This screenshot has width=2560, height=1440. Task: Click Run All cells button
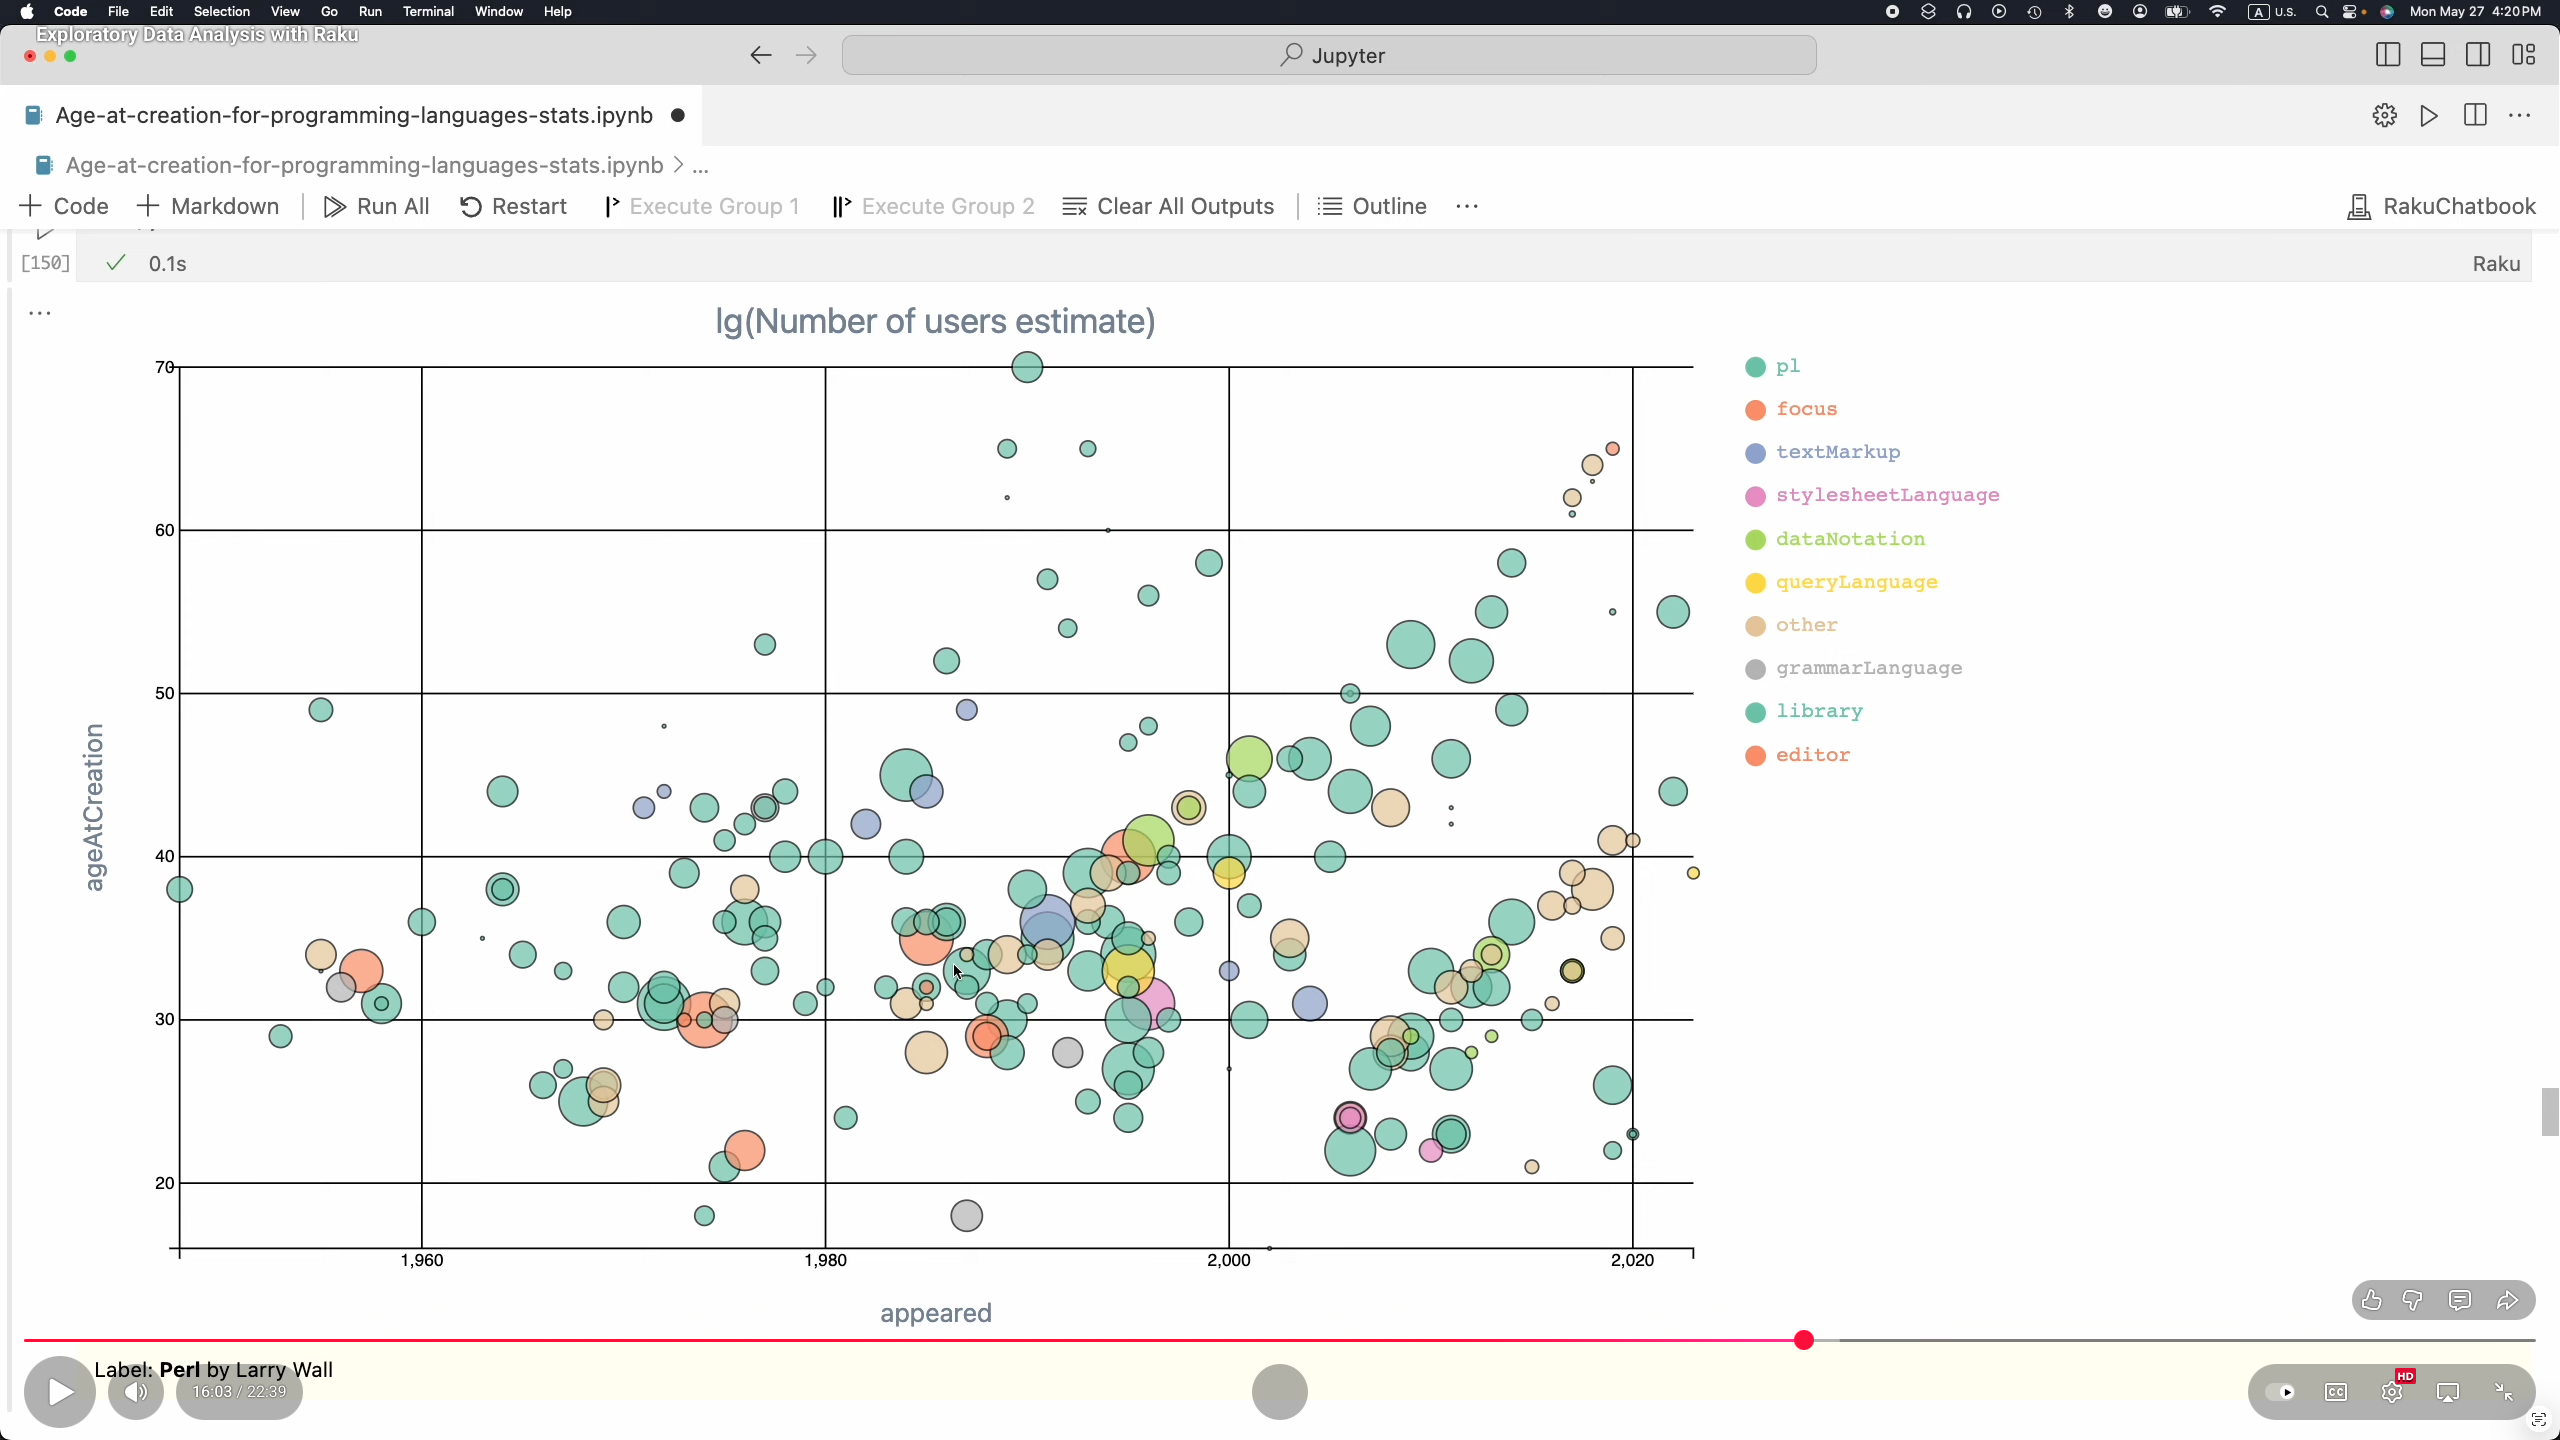click(x=376, y=206)
